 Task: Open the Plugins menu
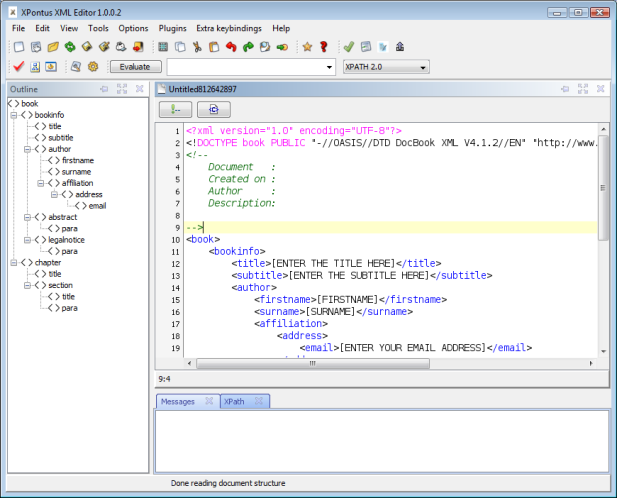171,28
